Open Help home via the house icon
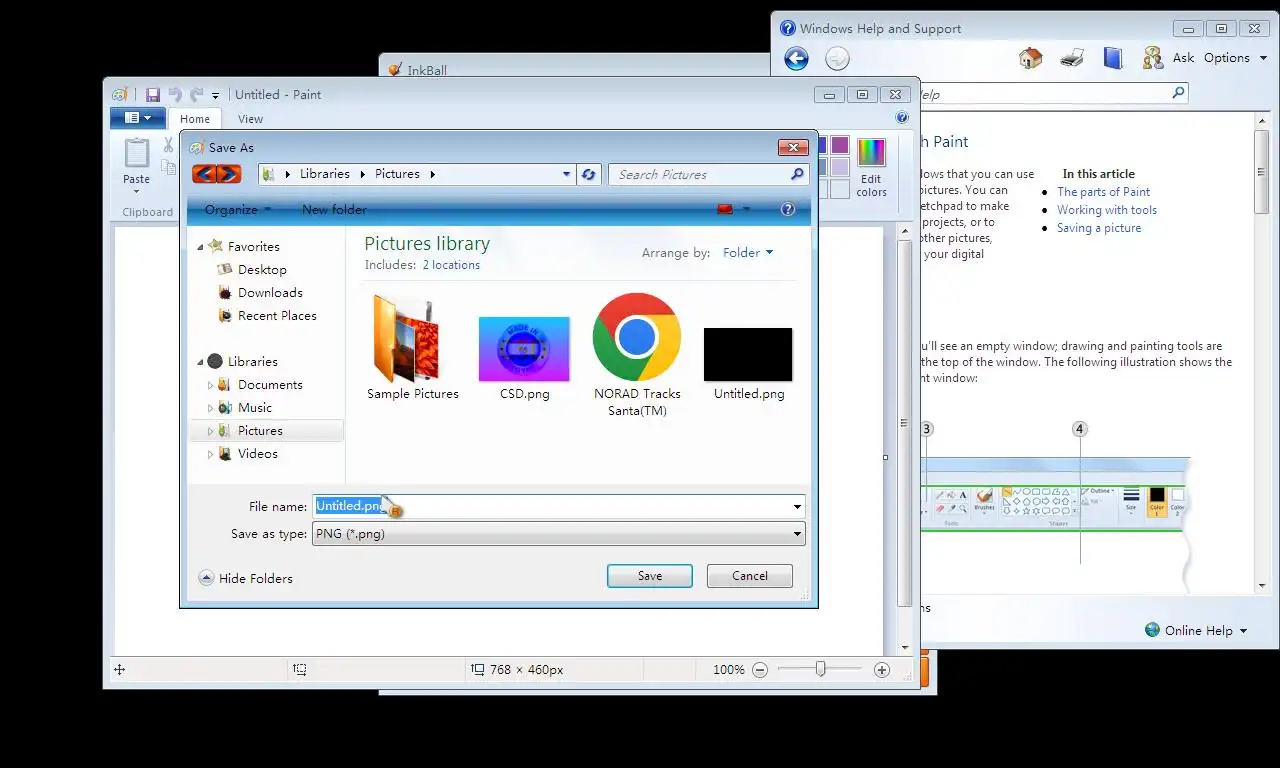 coord(1030,58)
